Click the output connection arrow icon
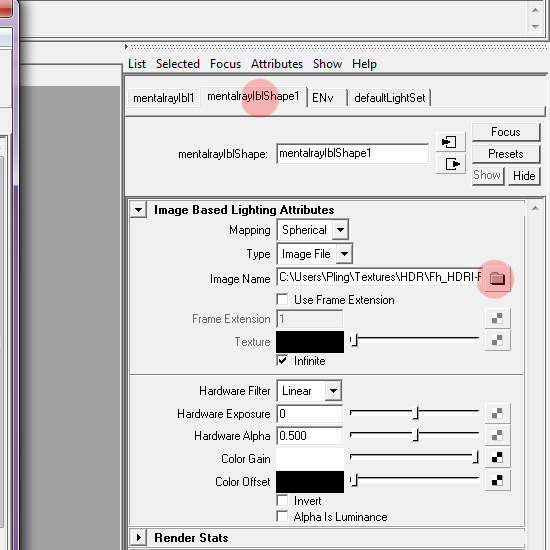This screenshot has height=550, width=550. pyautogui.click(x=451, y=164)
